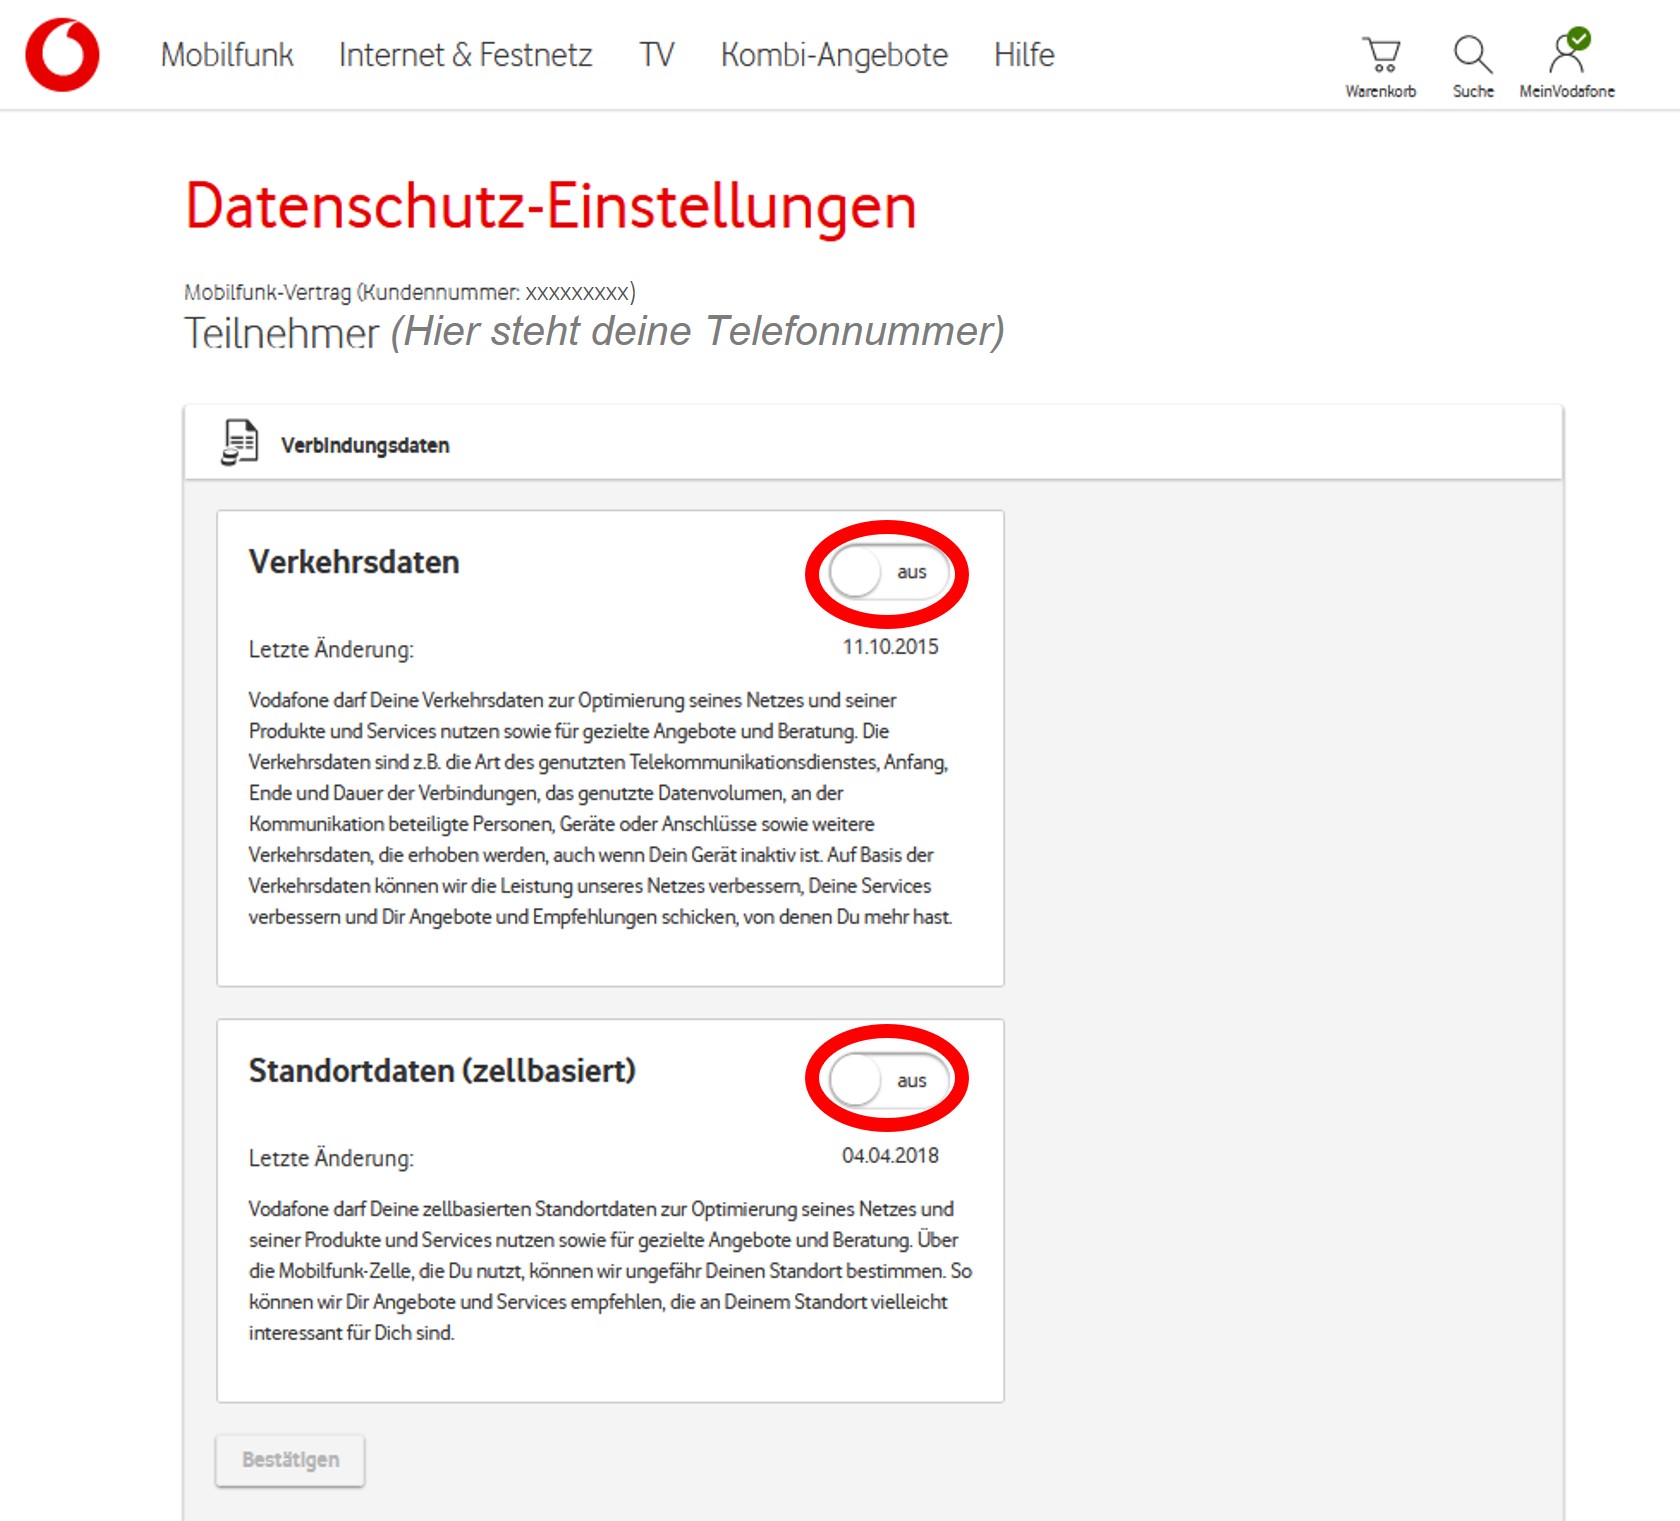The height and width of the screenshot is (1521, 1680).
Task: Click the Standortdaten (zellbasiert) card title
Action: point(442,1071)
